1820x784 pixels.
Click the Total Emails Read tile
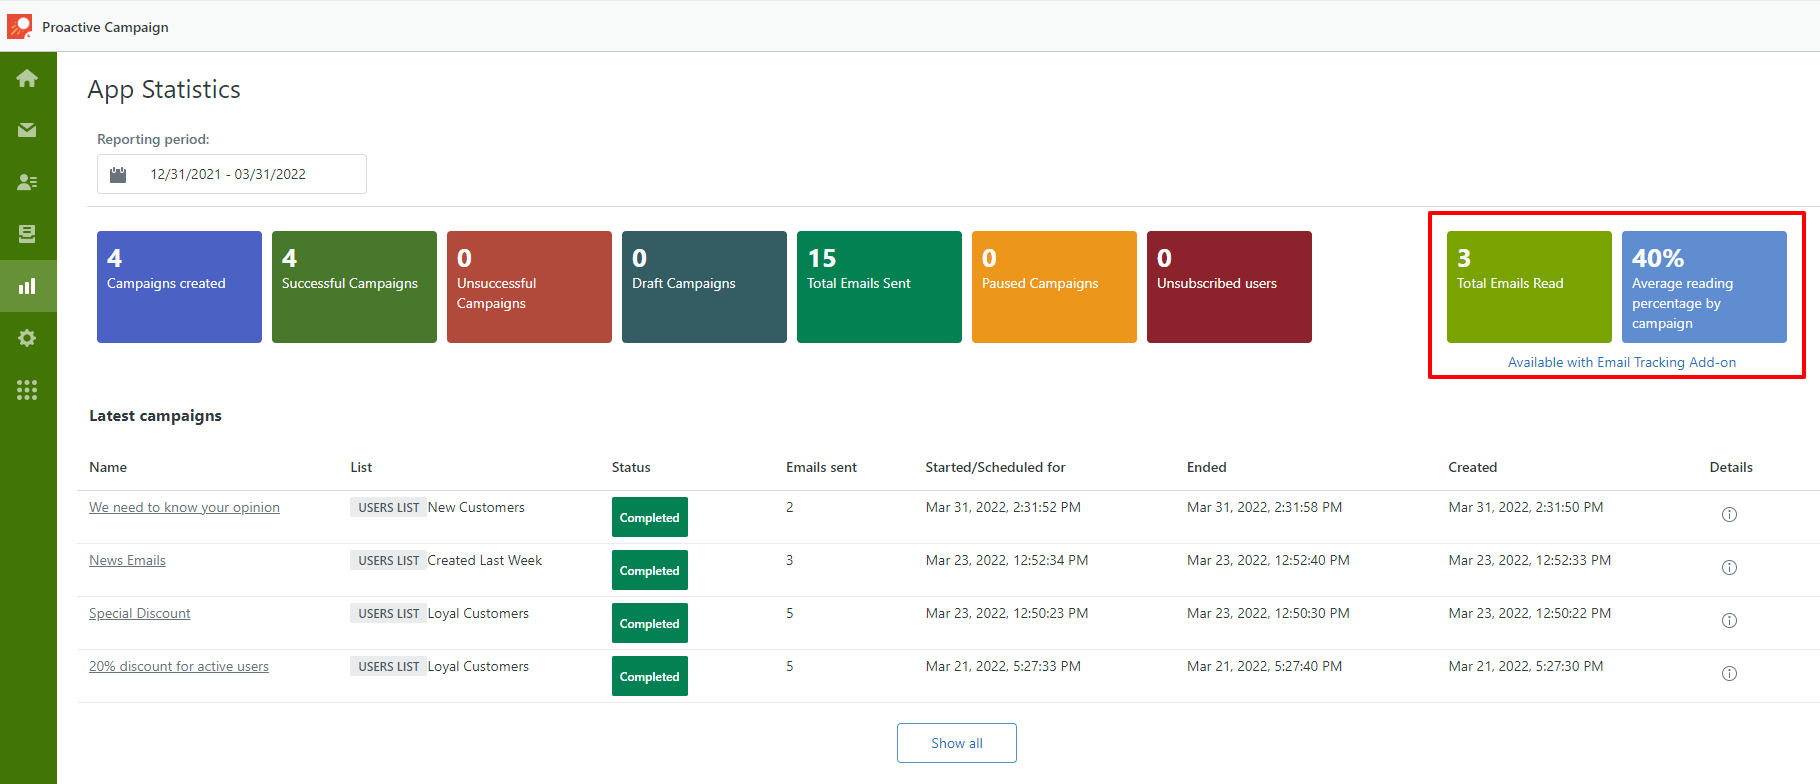coord(1529,287)
